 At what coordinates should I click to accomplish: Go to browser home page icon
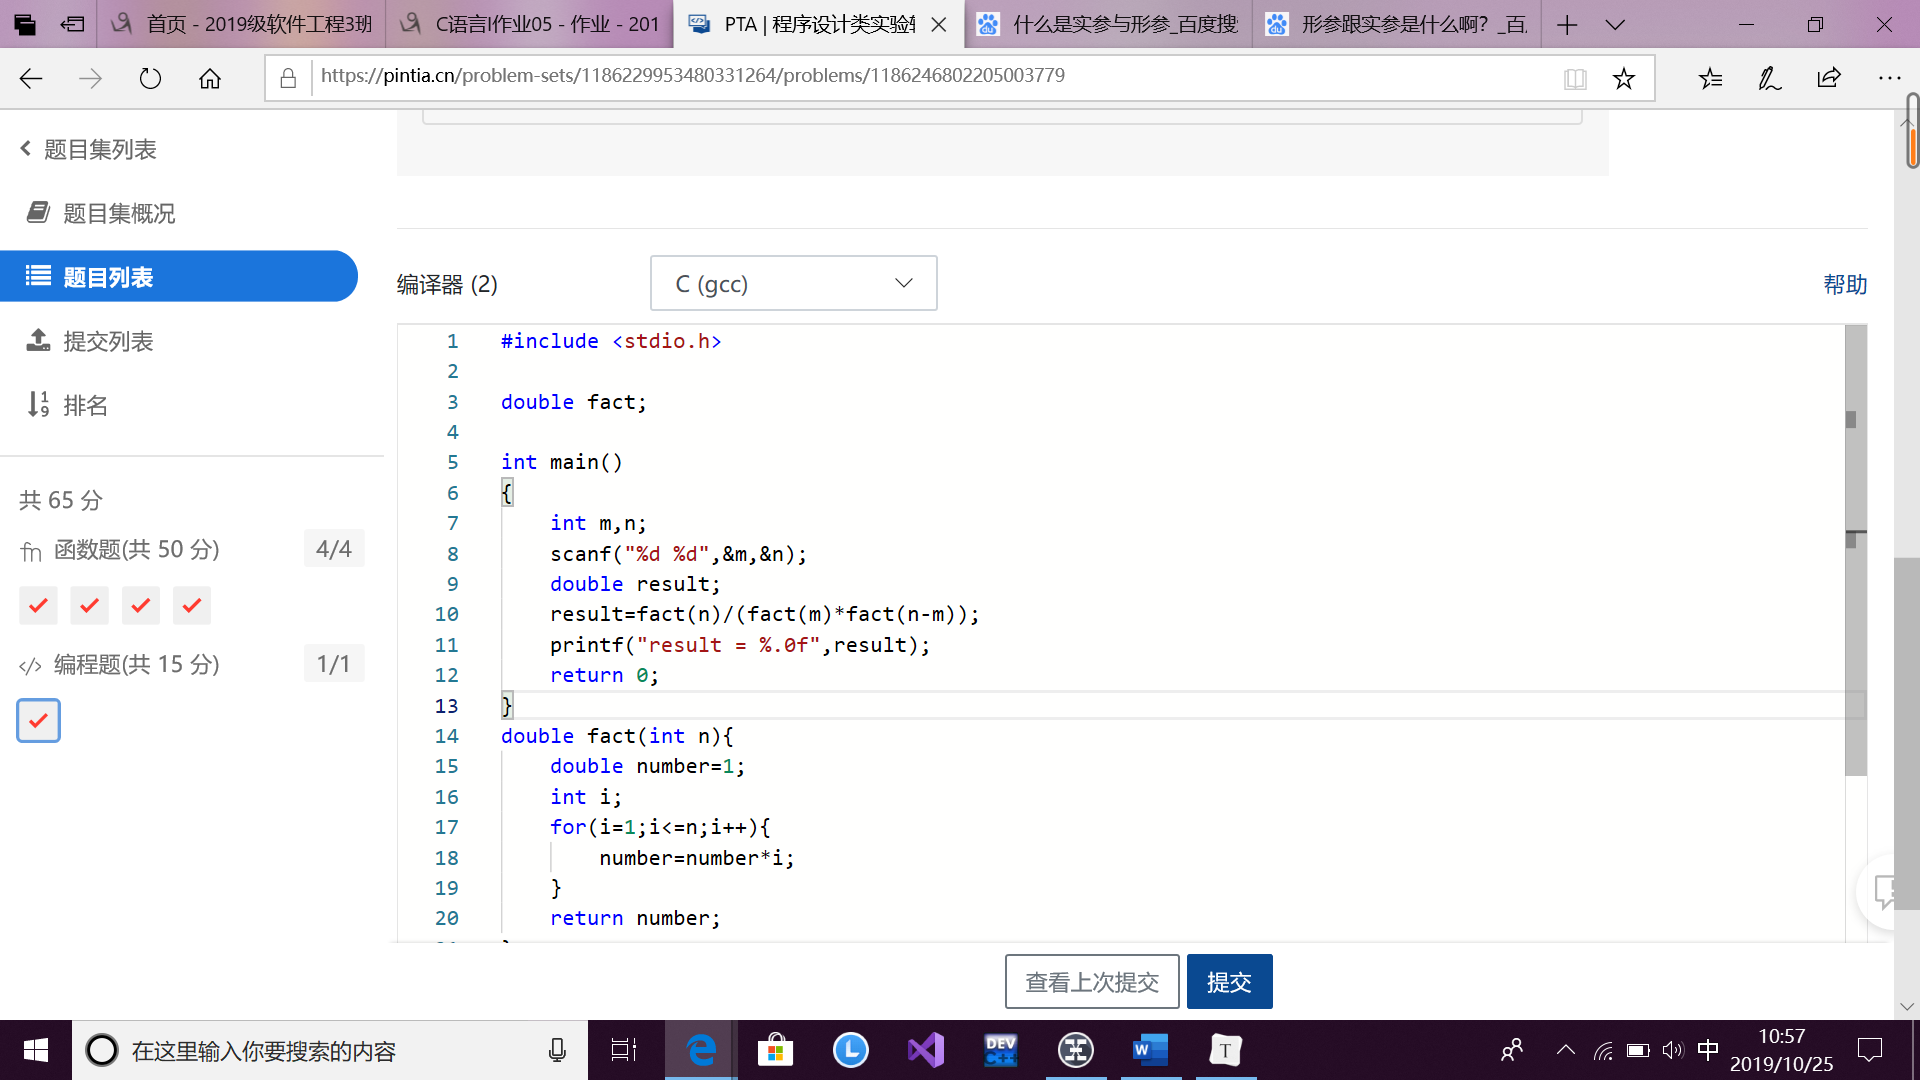(x=210, y=78)
